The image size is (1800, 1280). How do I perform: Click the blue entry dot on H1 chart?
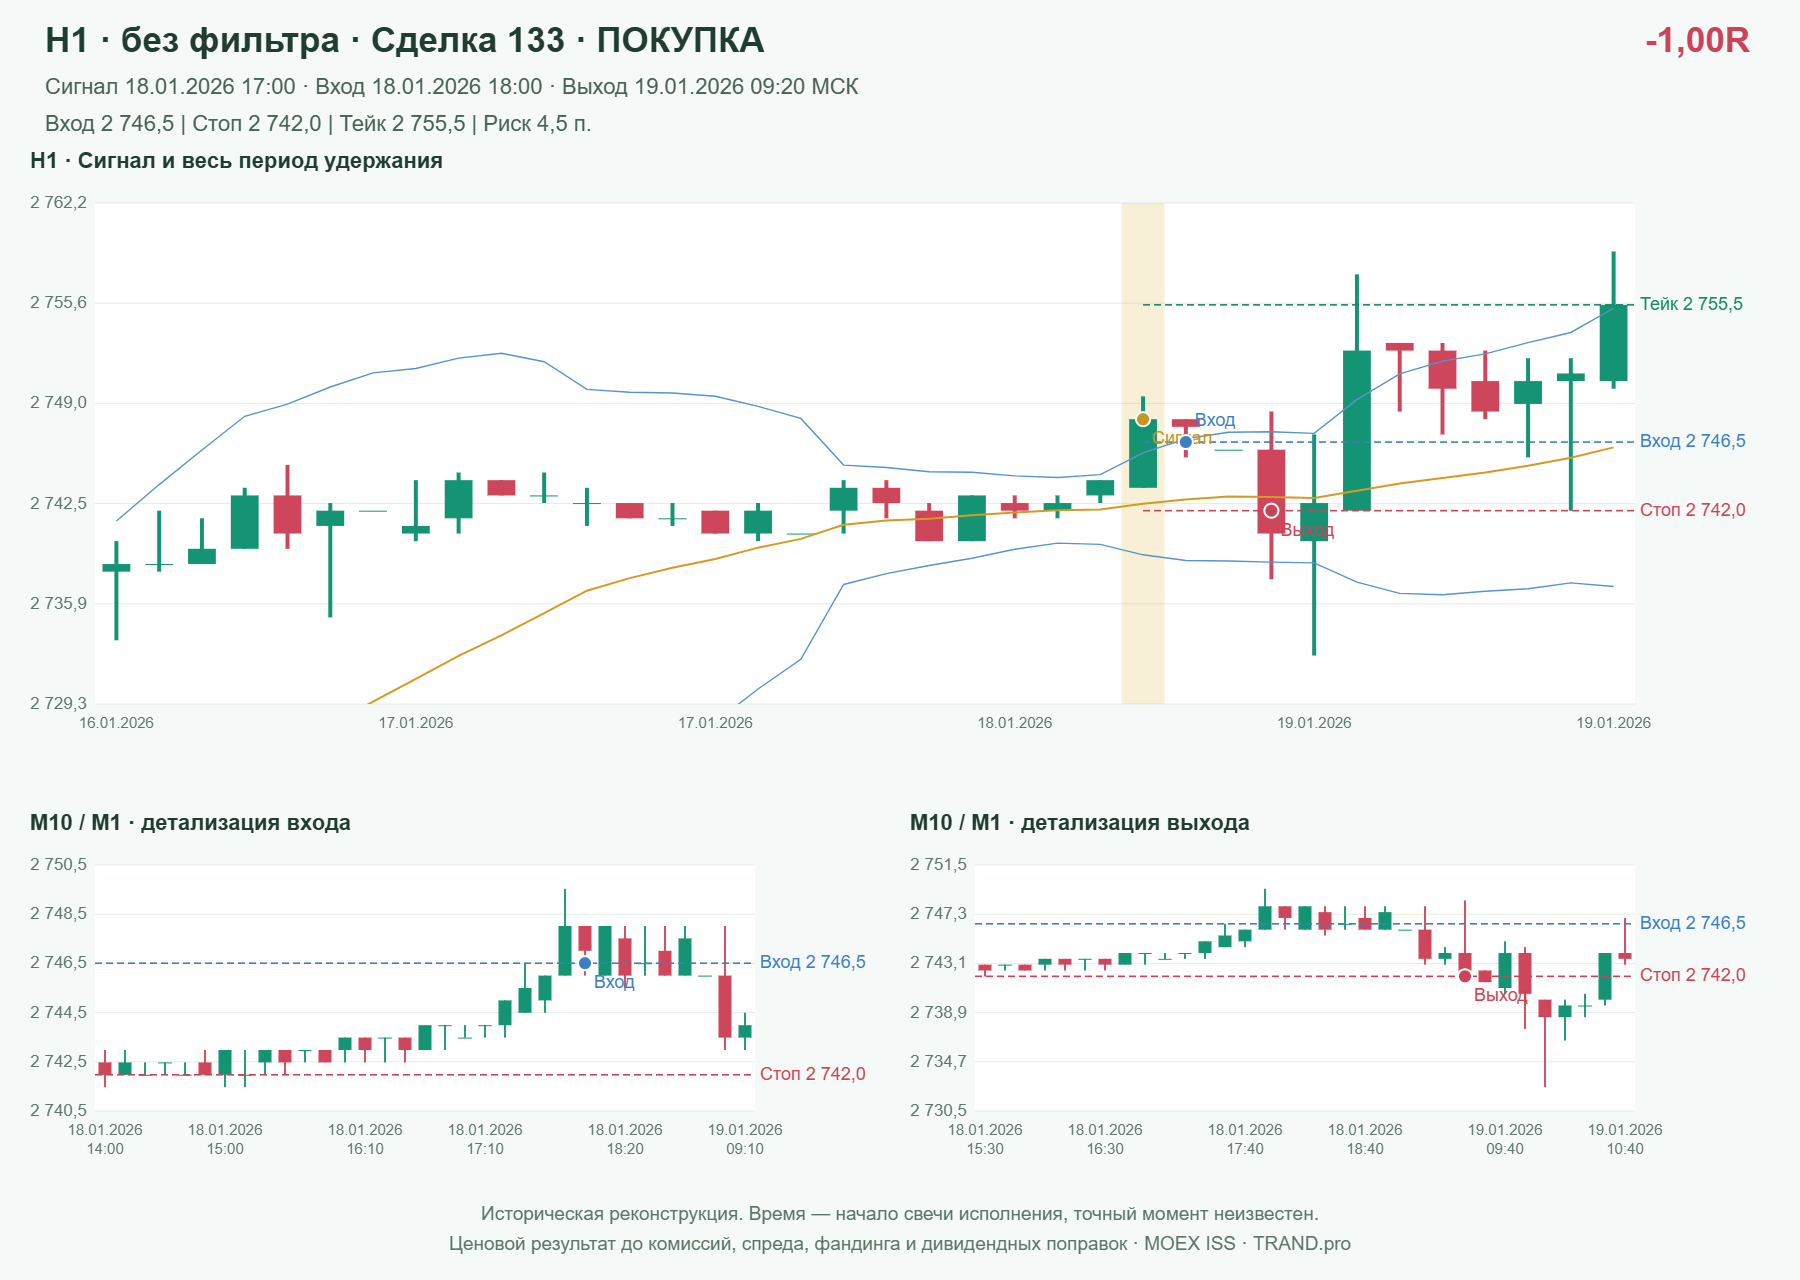pos(1186,442)
